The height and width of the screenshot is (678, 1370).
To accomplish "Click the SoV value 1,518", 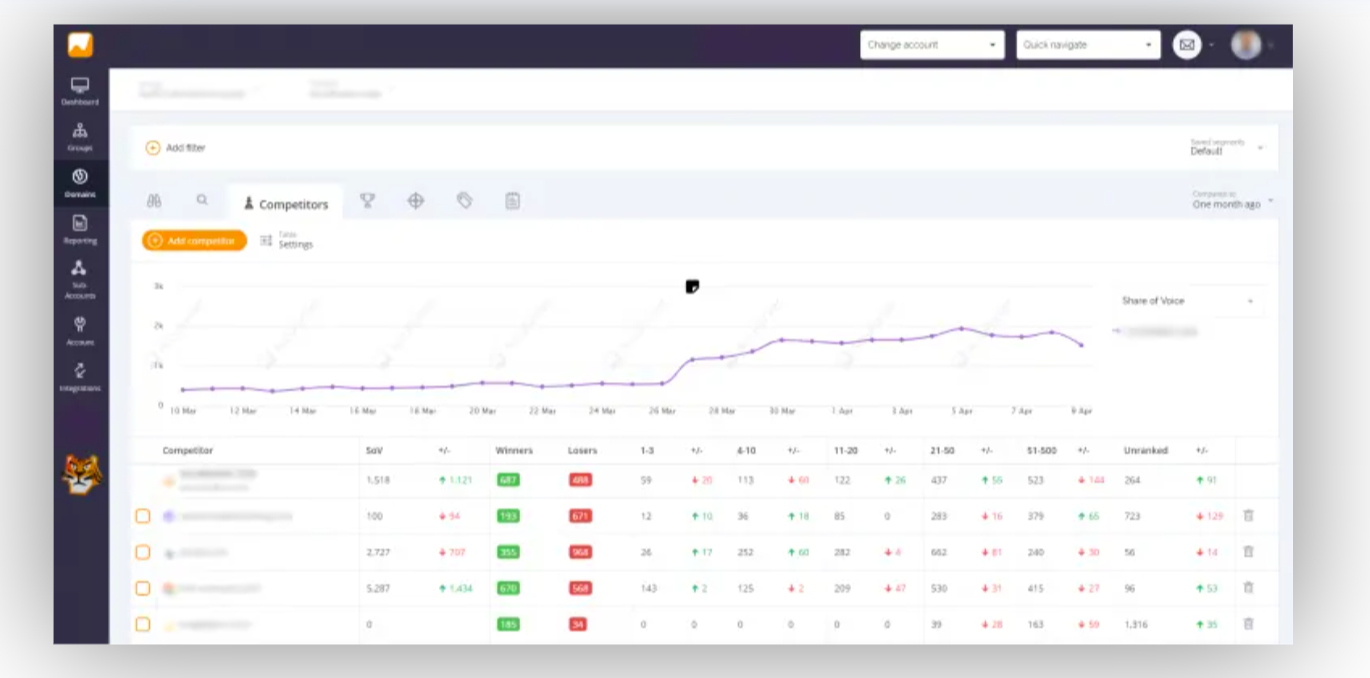I will coord(377,480).
